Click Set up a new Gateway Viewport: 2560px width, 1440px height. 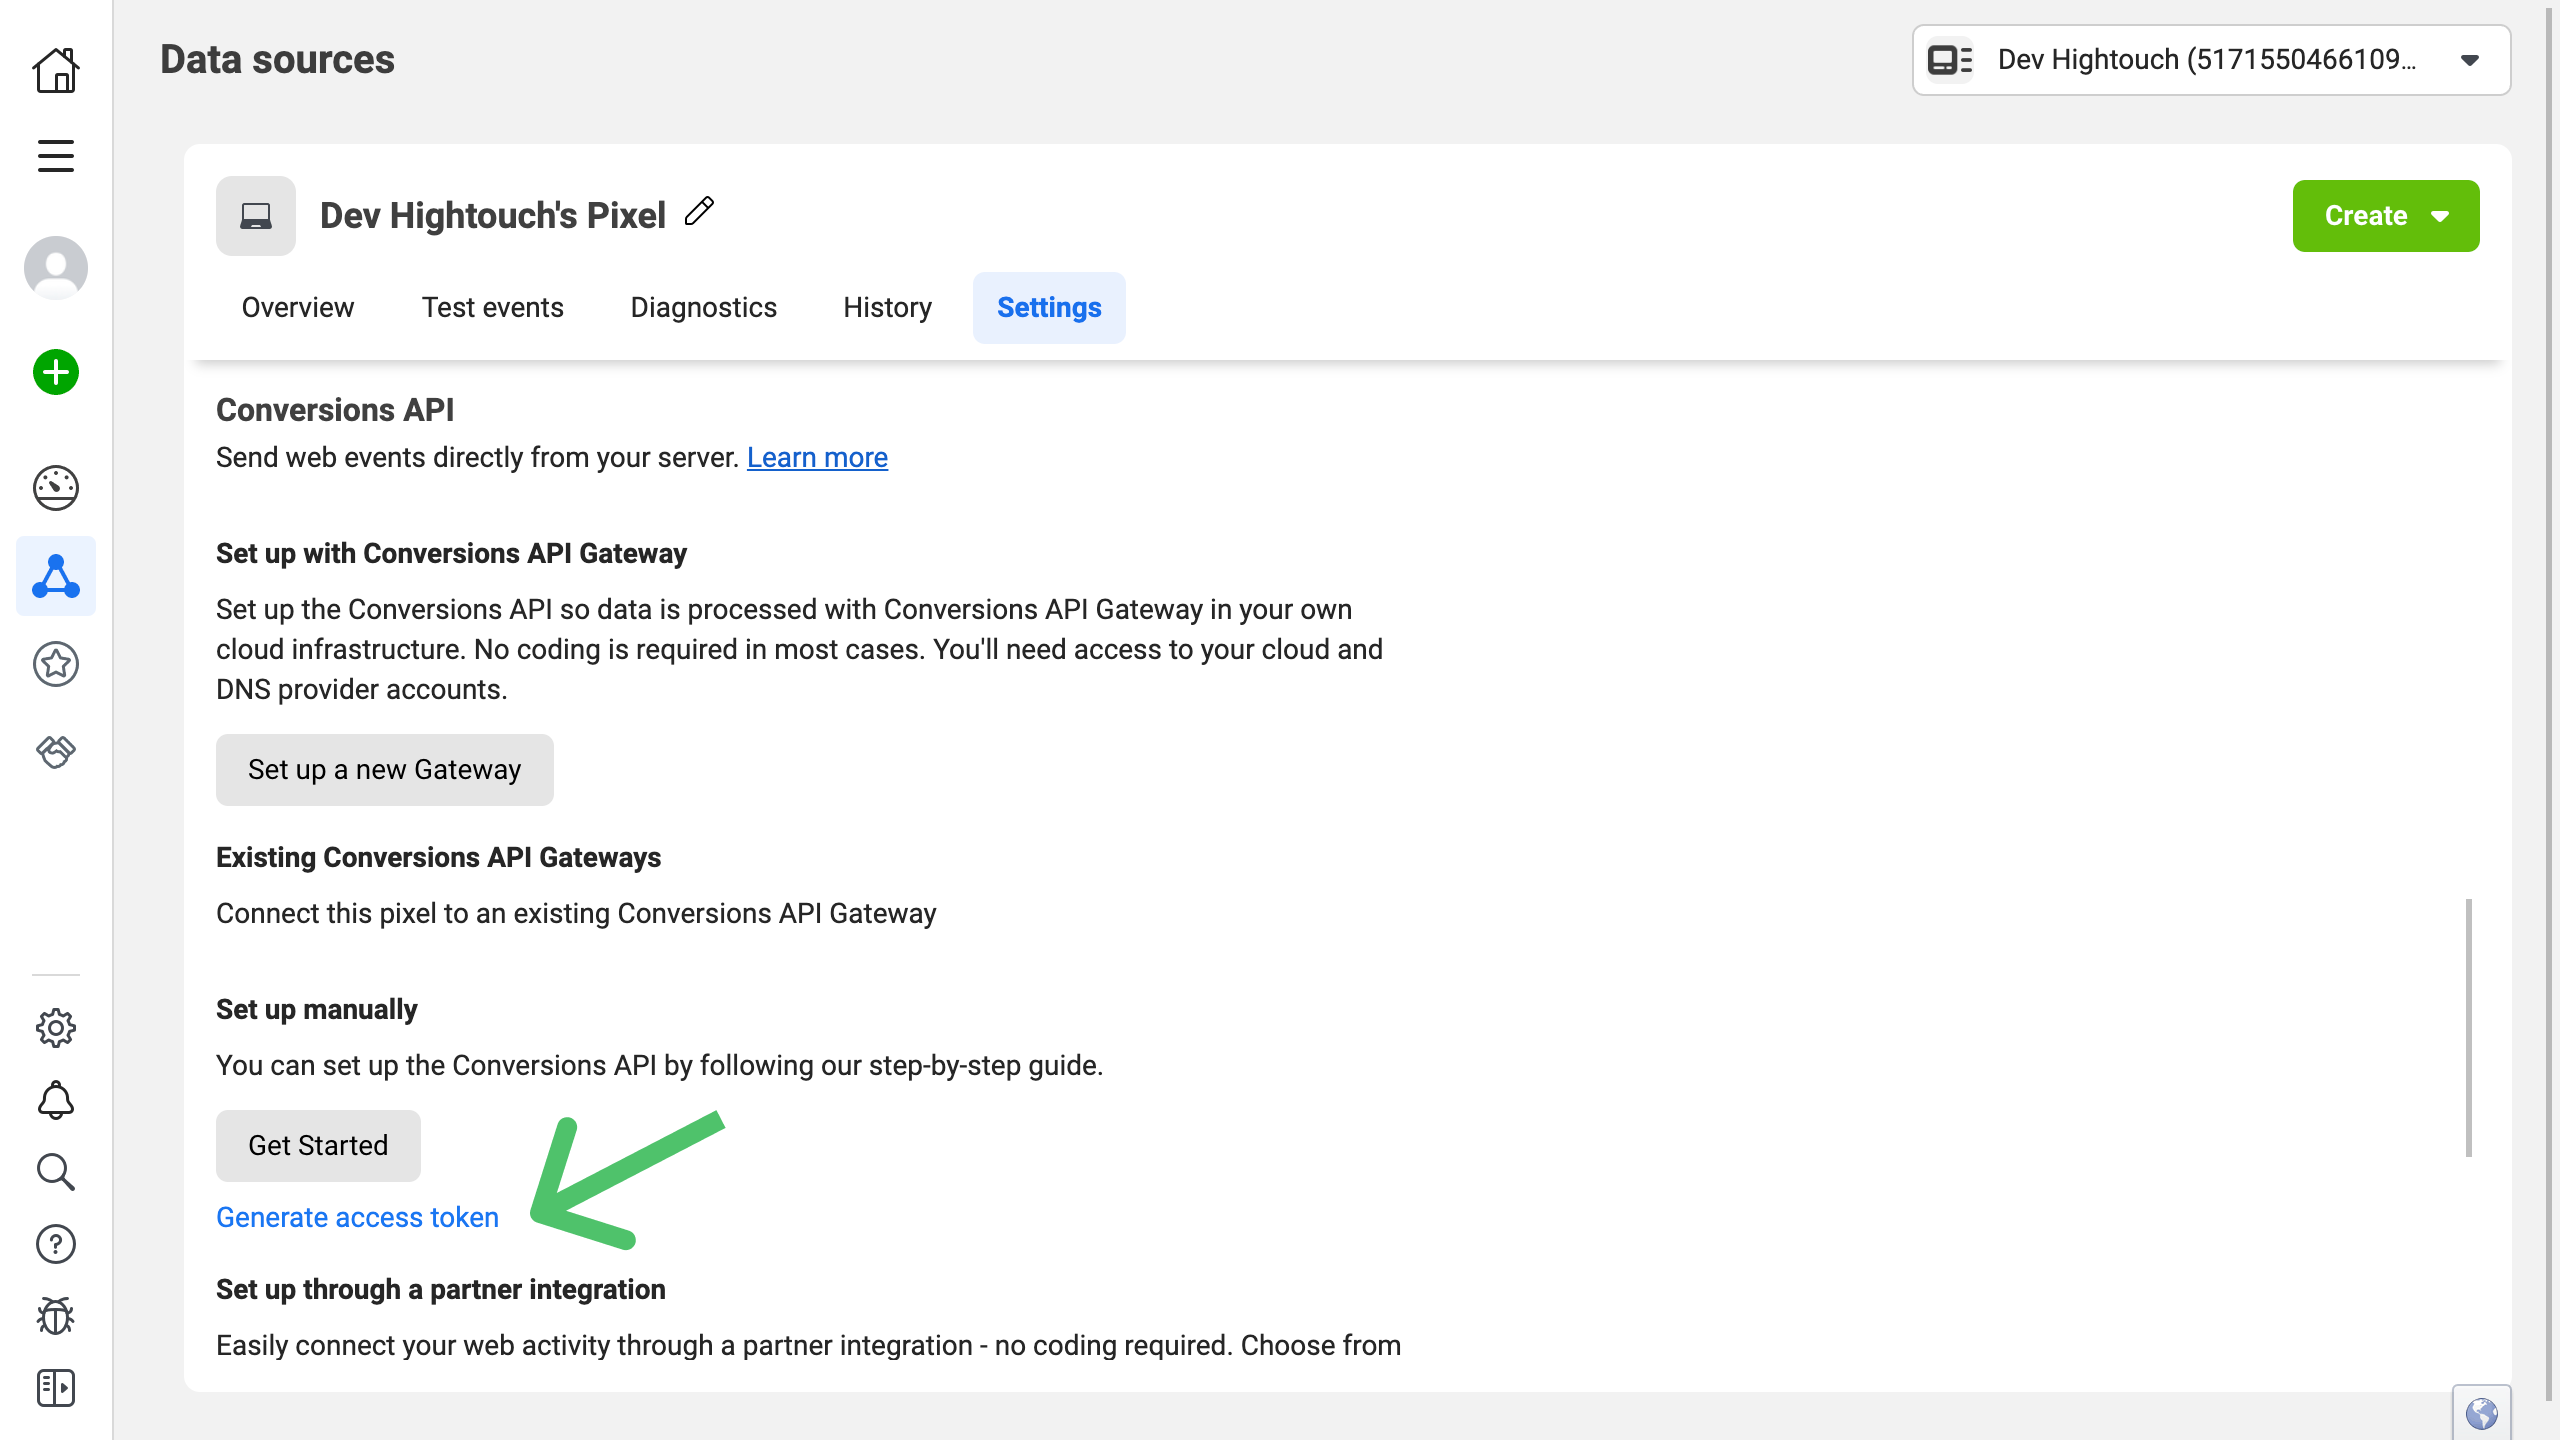coord(384,769)
